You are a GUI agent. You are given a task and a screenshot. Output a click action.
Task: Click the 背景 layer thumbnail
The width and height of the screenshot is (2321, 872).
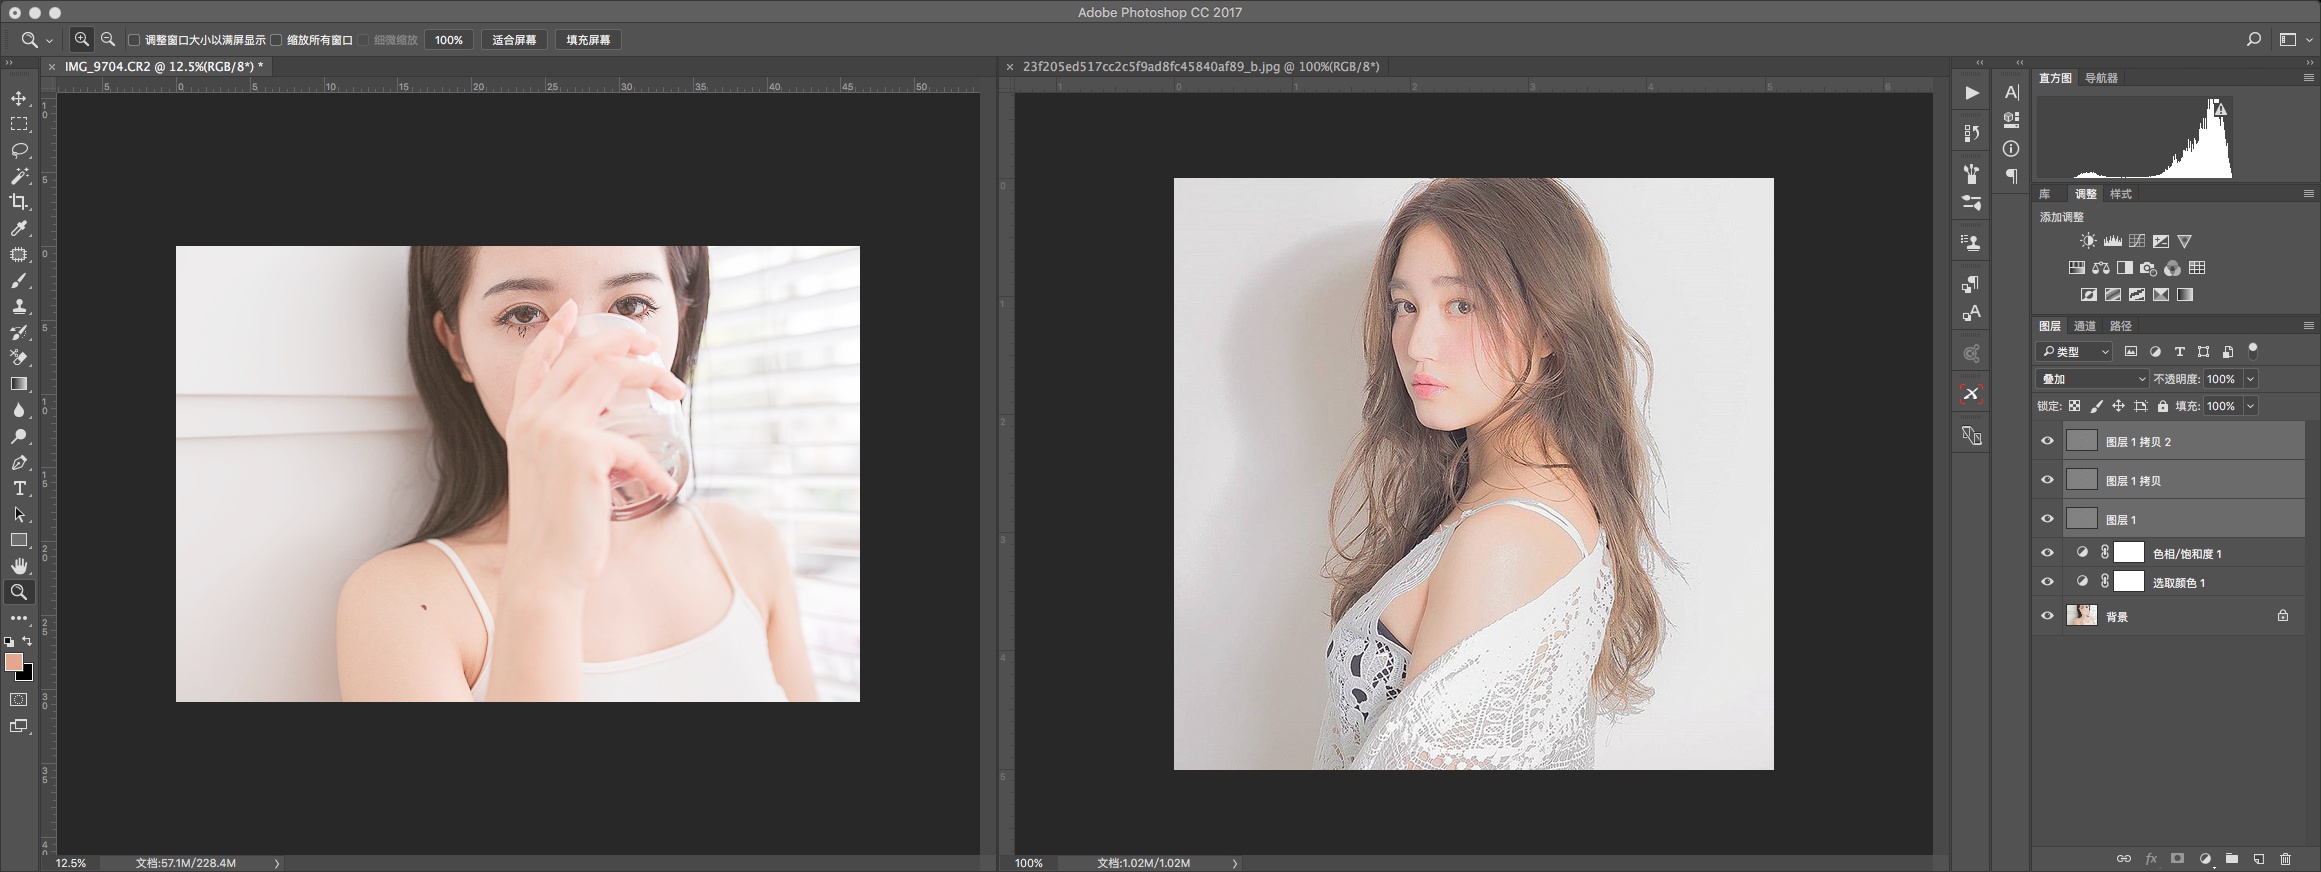coord(2081,616)
